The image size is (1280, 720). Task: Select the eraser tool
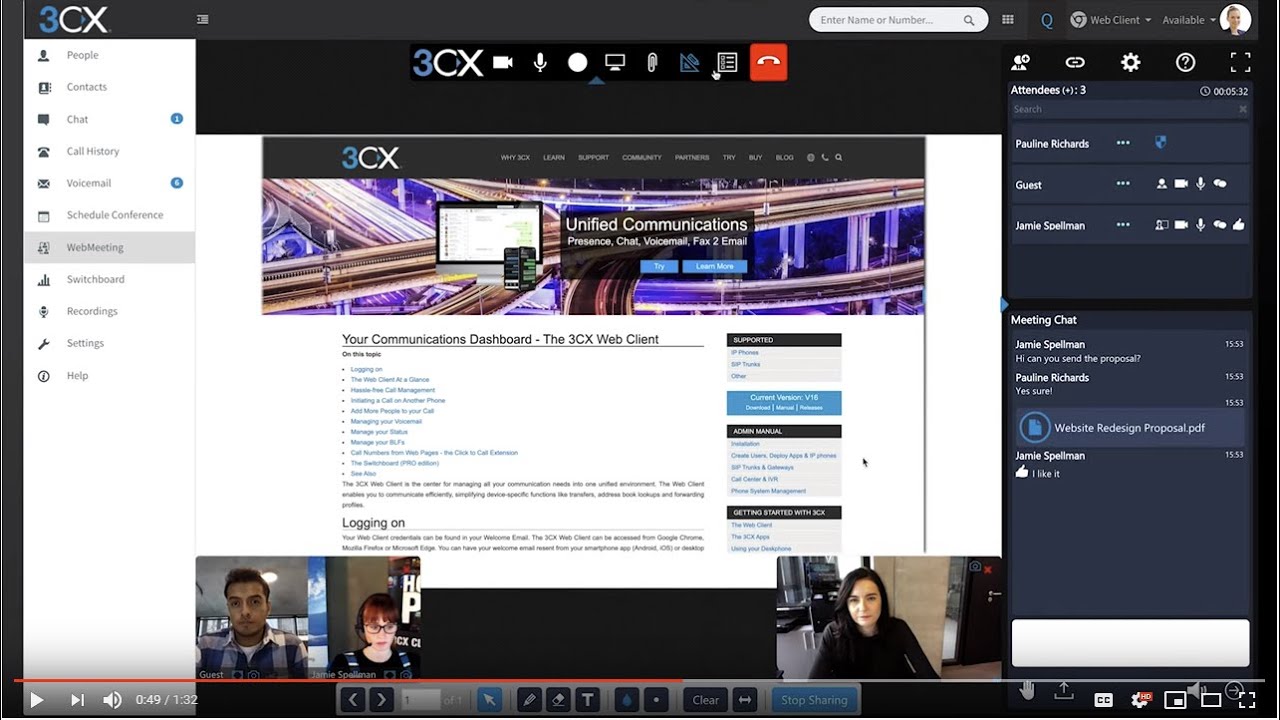coord(559,700)
